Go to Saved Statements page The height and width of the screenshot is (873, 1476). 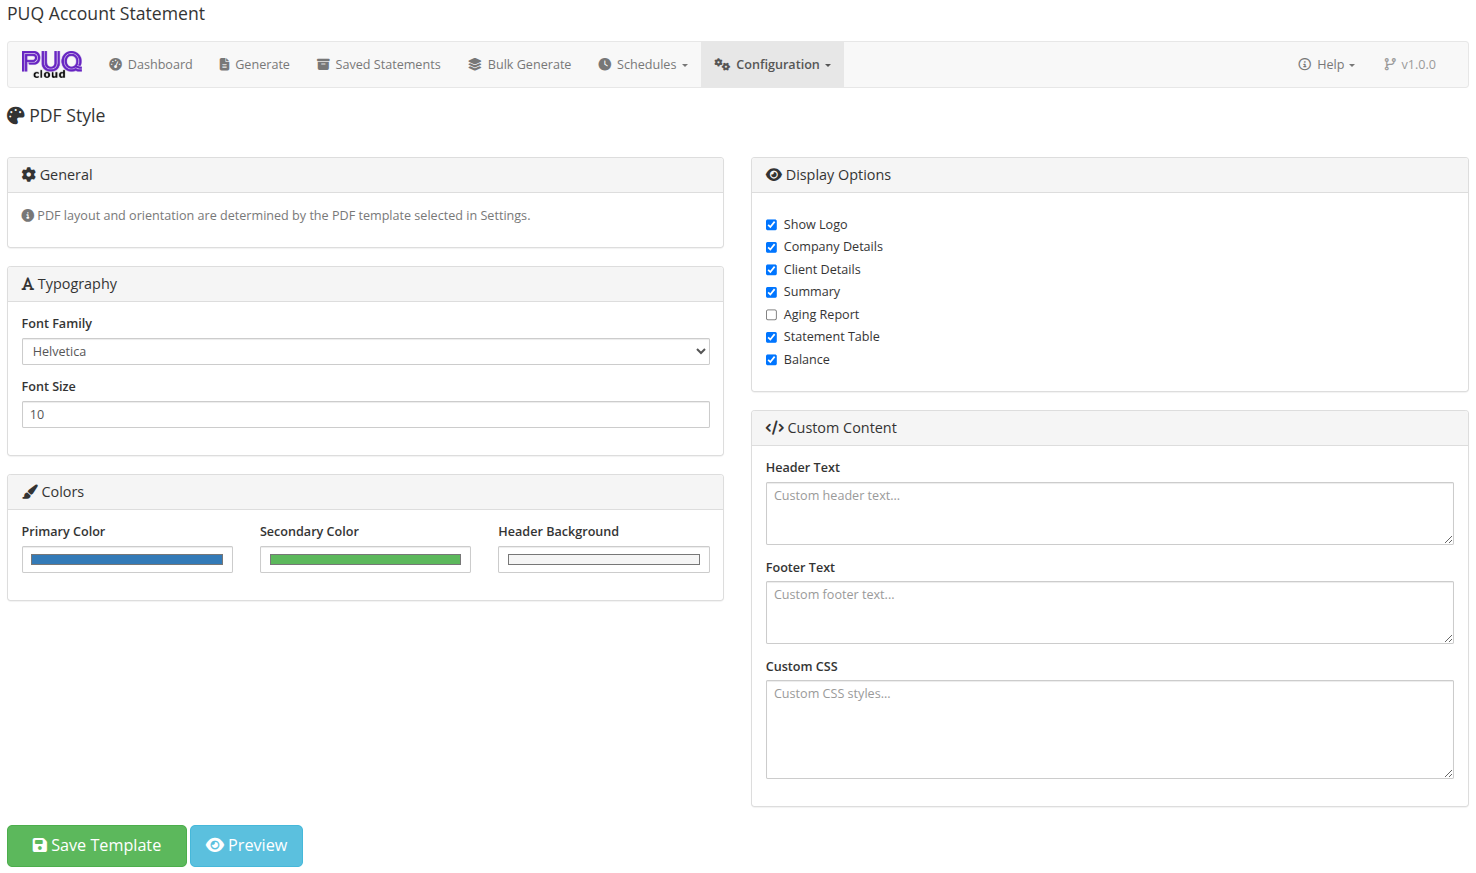[387, 65]
